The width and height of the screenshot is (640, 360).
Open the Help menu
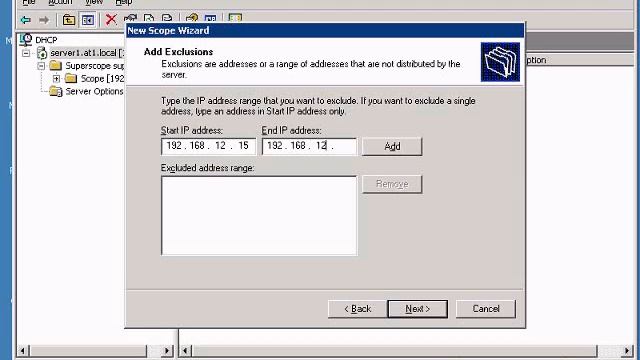(x=124, y=2)
